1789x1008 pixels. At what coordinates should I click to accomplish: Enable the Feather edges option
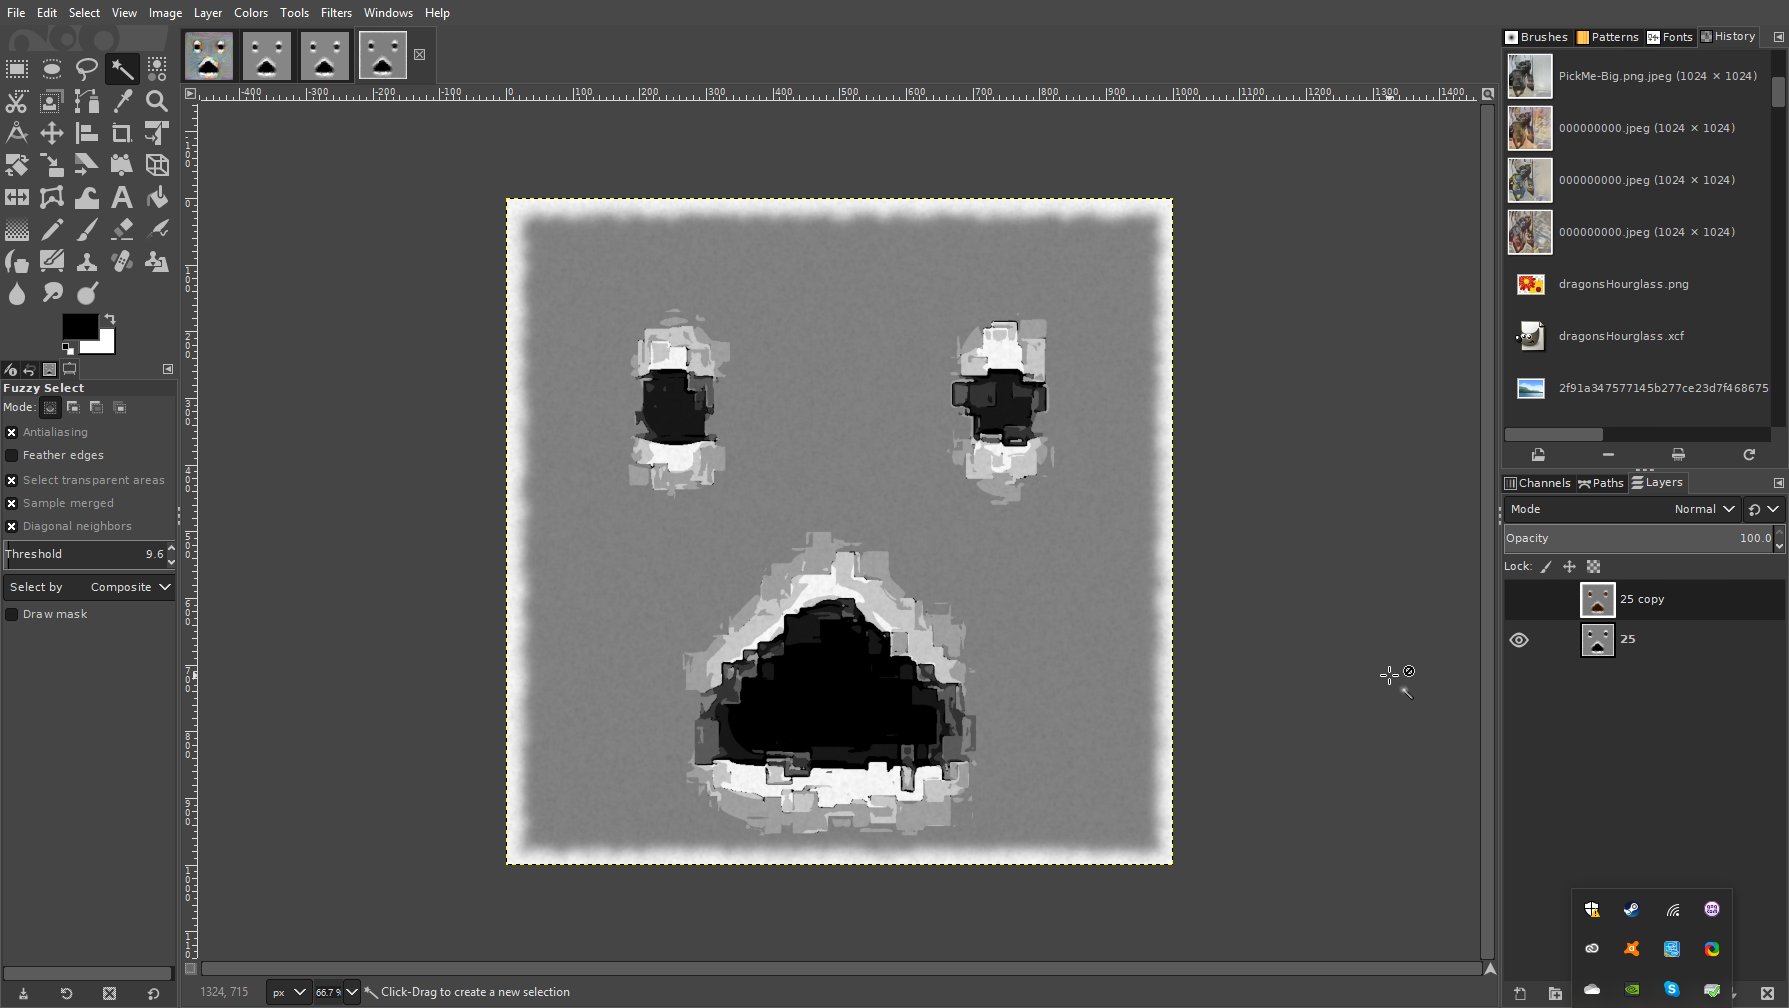point(11,455)
